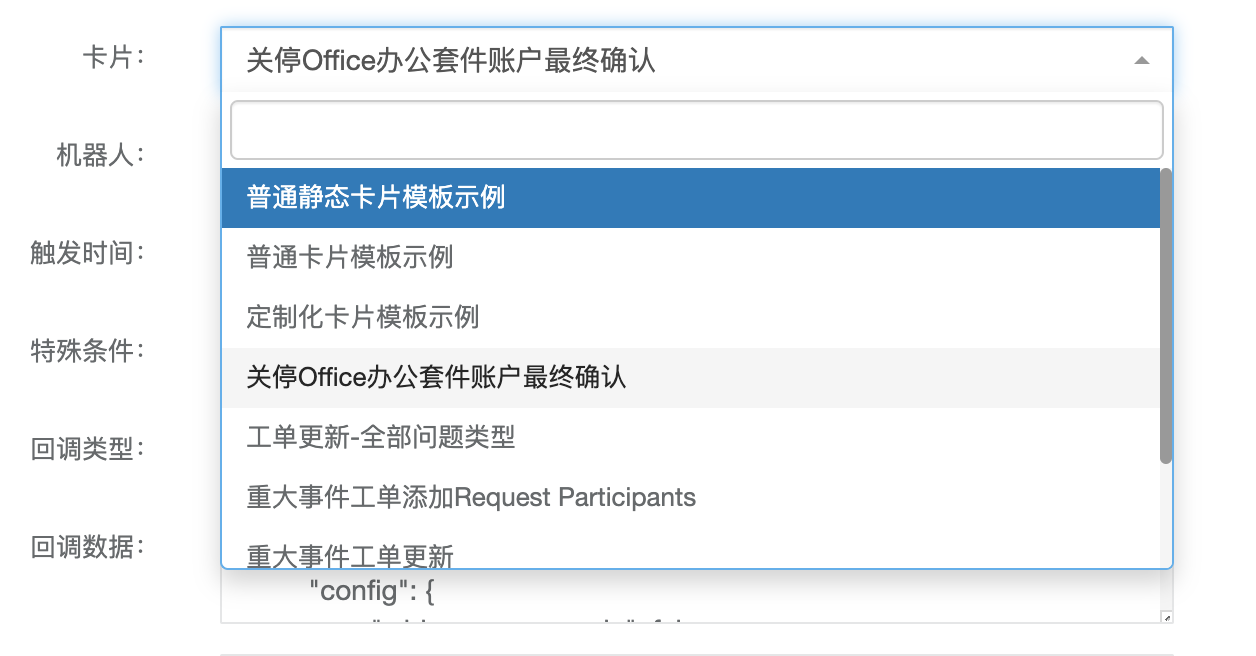Click the 回调类型 field label
The image size is (1256, 656).
pos(87,449)
